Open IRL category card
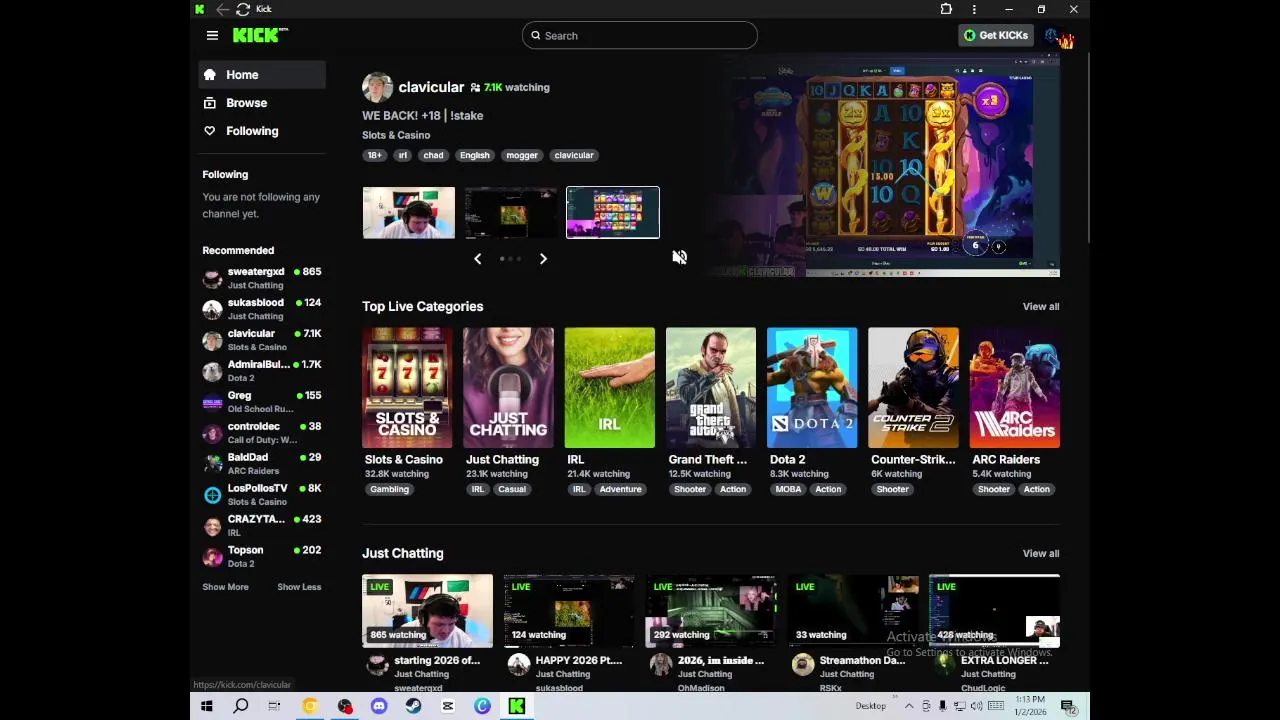The width and height of the screenshot is (1280, 720). (x=609, y=388)
